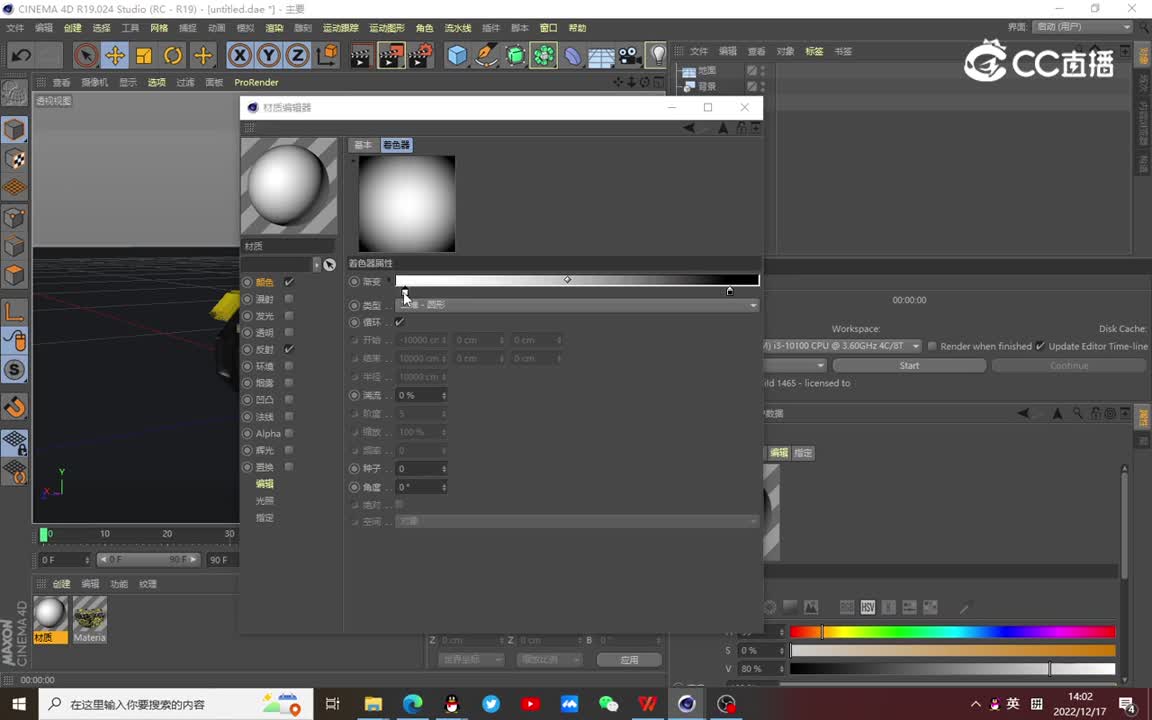Select the Rotate tool
Screen dimensions: 1152x720
coord(173,55)
